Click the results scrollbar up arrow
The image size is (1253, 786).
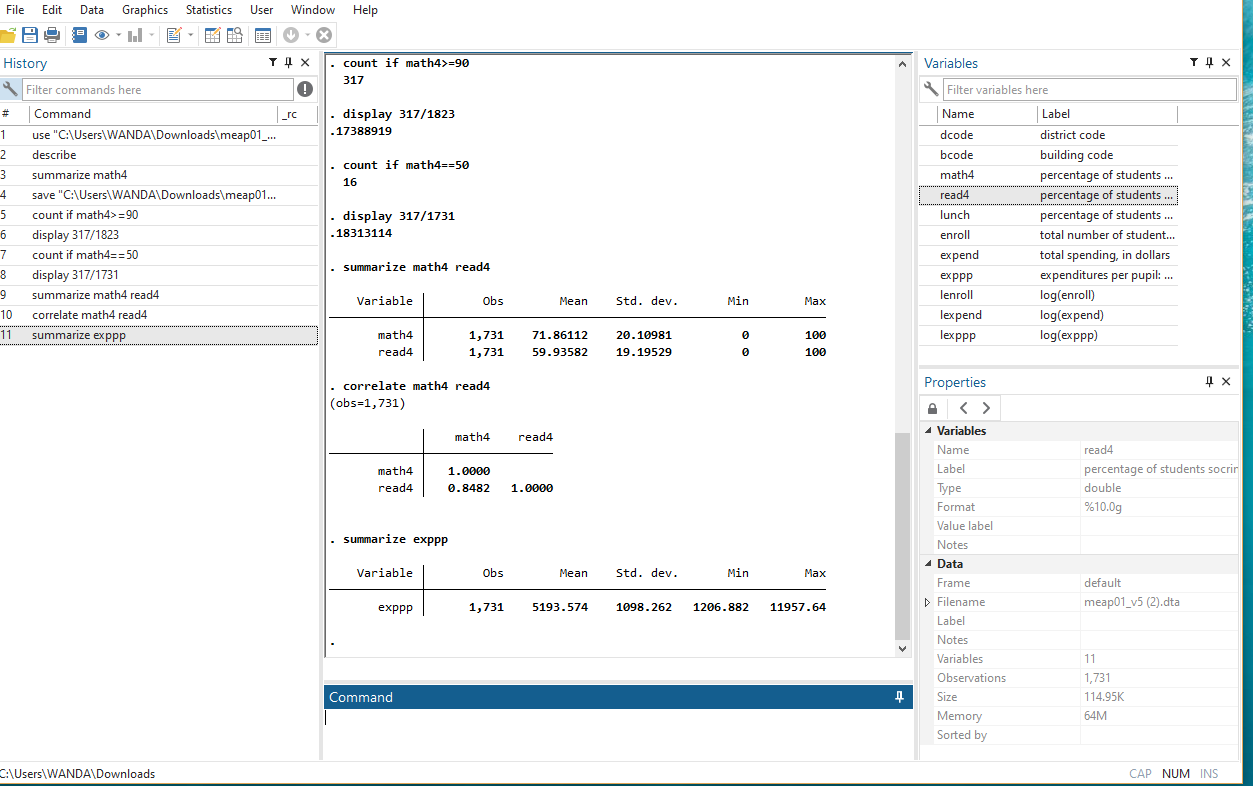coord(903,63)
